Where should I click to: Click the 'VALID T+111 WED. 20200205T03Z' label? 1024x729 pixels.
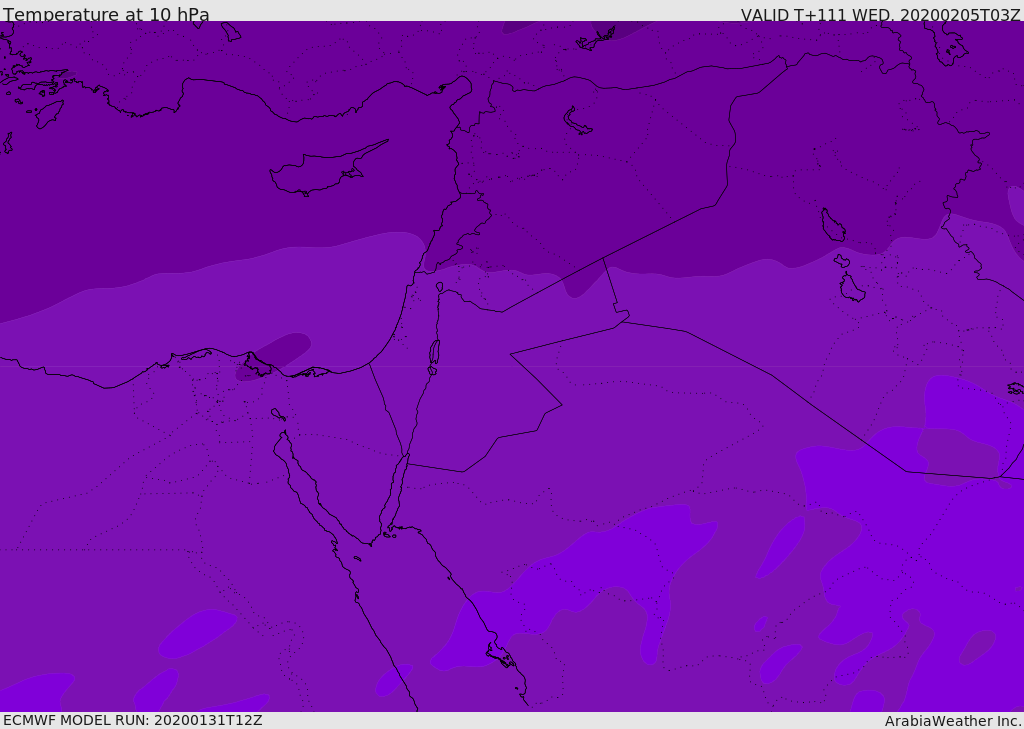point(880,15)
